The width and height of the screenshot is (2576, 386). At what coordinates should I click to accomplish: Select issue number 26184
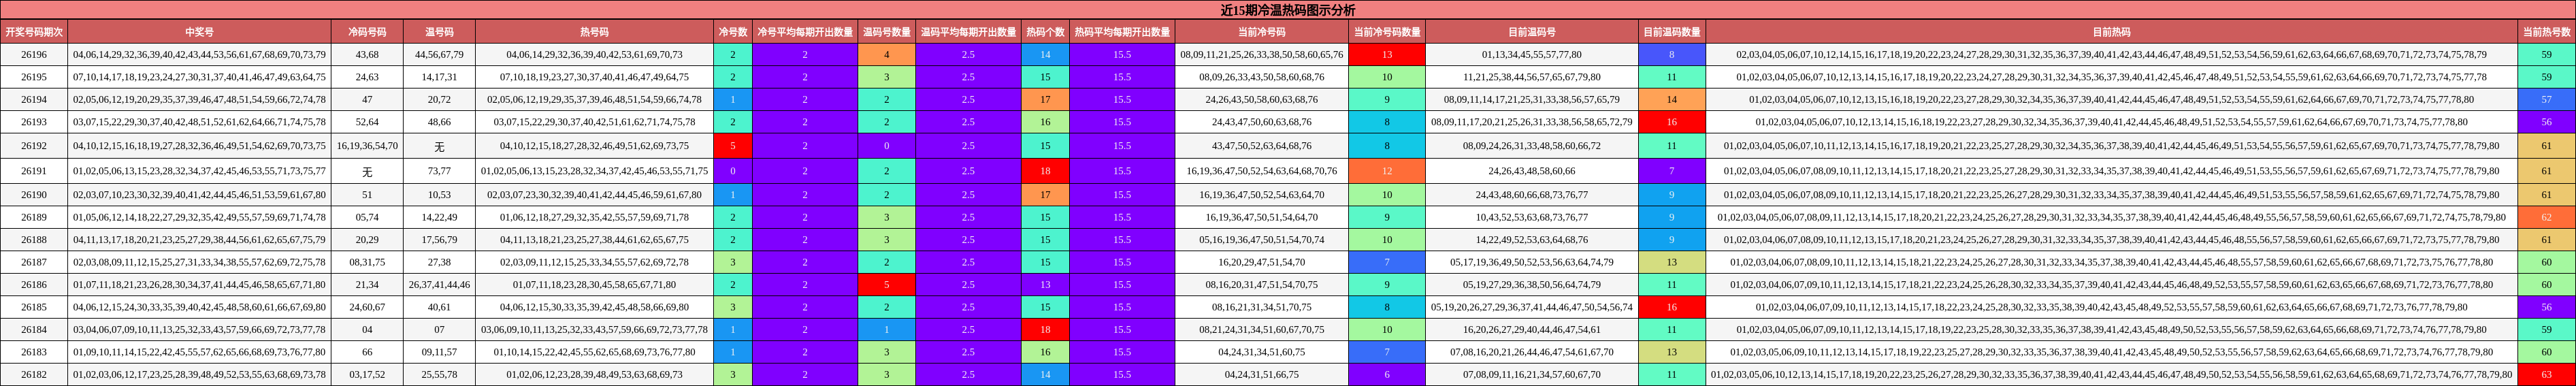click(x=34, y=330)
